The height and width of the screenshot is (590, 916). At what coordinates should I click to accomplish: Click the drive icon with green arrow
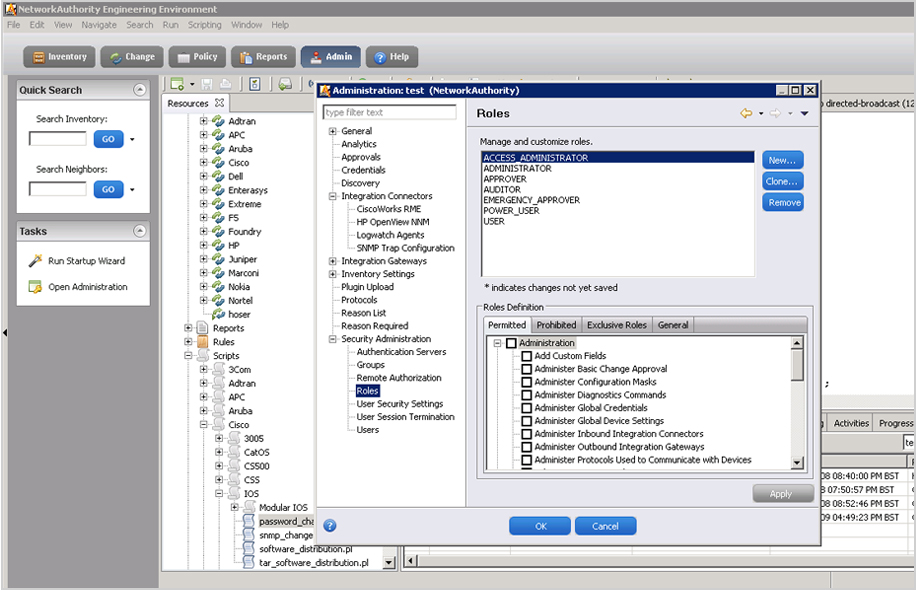click(x=285, y=84)
